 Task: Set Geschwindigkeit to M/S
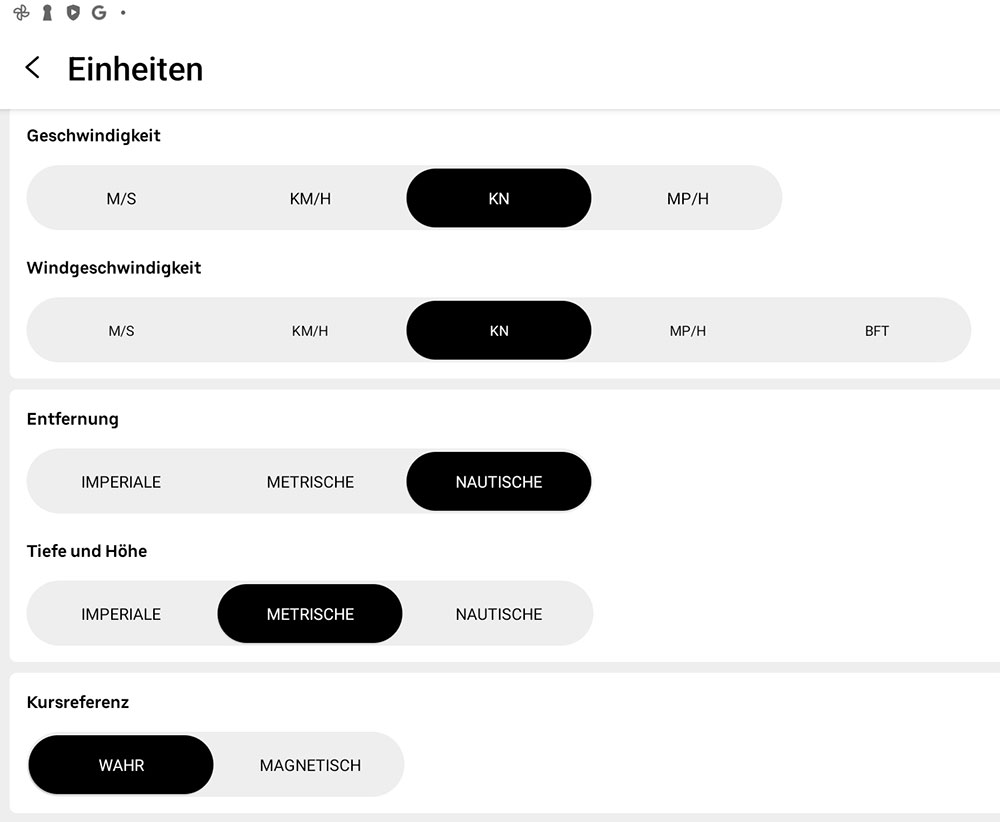pyautogui.click(x=121, y=198)
